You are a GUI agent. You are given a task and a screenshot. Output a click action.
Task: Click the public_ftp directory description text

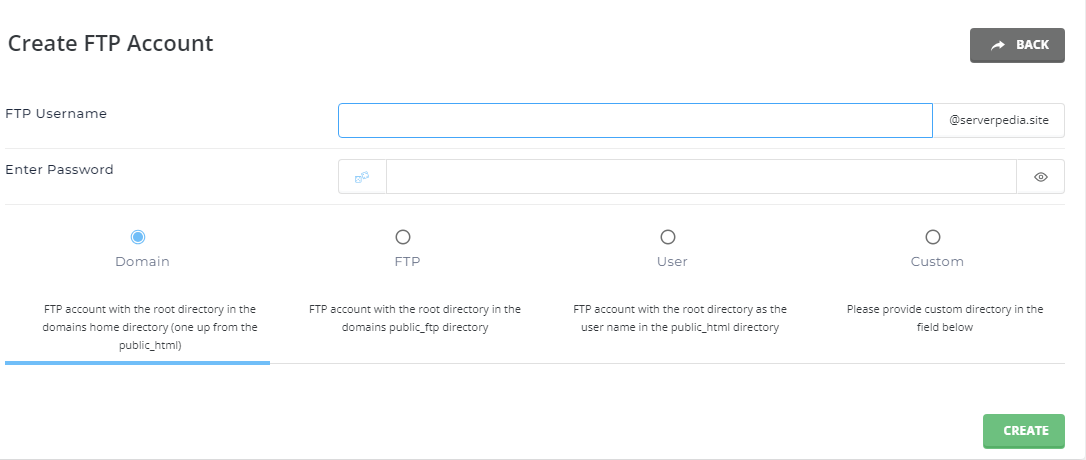414,318
